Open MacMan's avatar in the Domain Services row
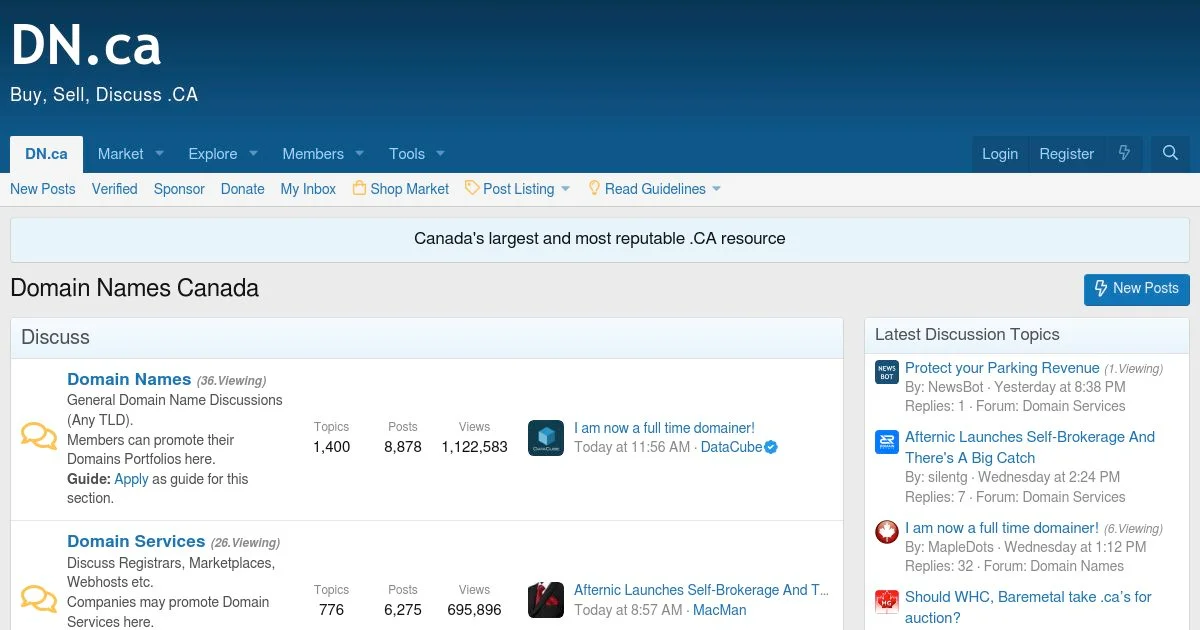Viewport: 1200px width, 630px height. [x=546, y=600]
